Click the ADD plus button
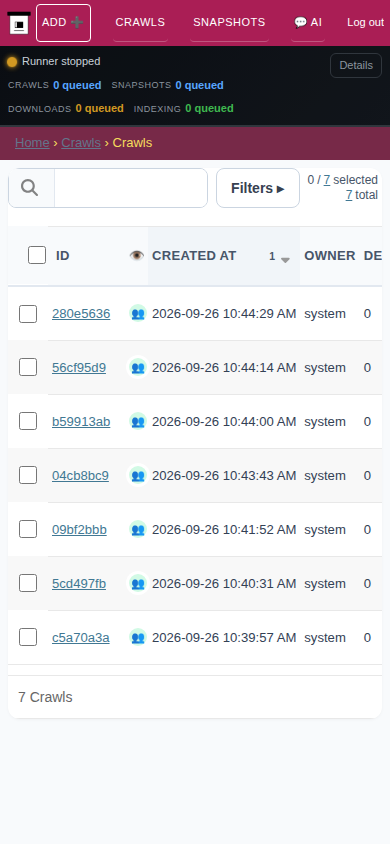 pyautogui.click(x=63, y=23)
